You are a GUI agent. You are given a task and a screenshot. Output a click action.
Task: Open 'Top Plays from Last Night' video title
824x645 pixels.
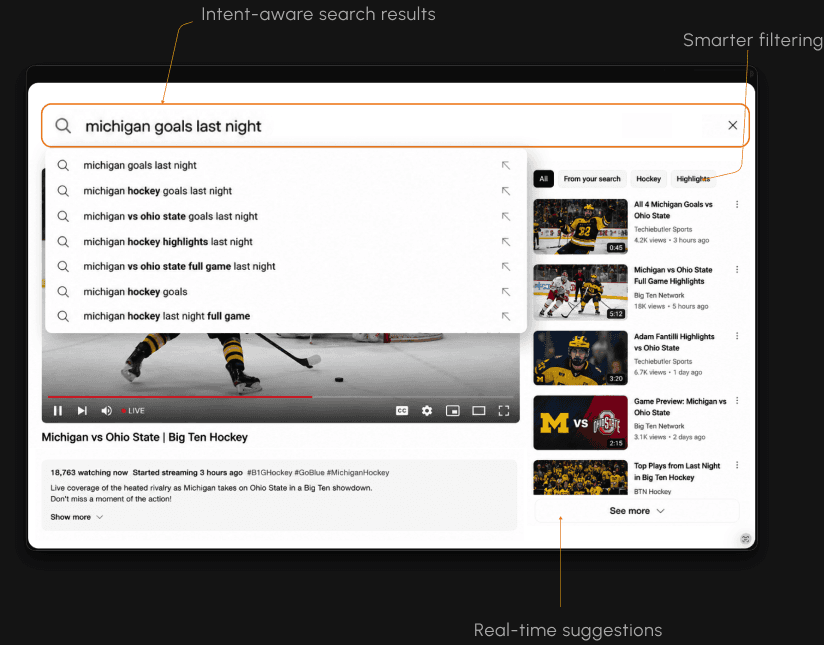[x=677, y=472]
